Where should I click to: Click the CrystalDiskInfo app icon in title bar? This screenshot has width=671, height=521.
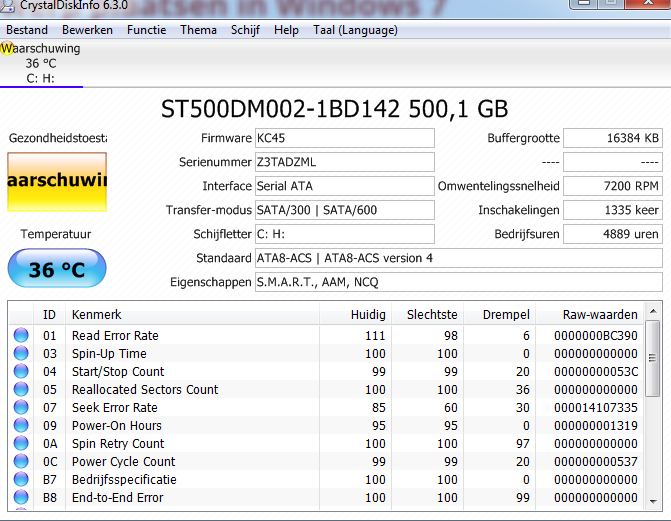[x=7, y=6]
